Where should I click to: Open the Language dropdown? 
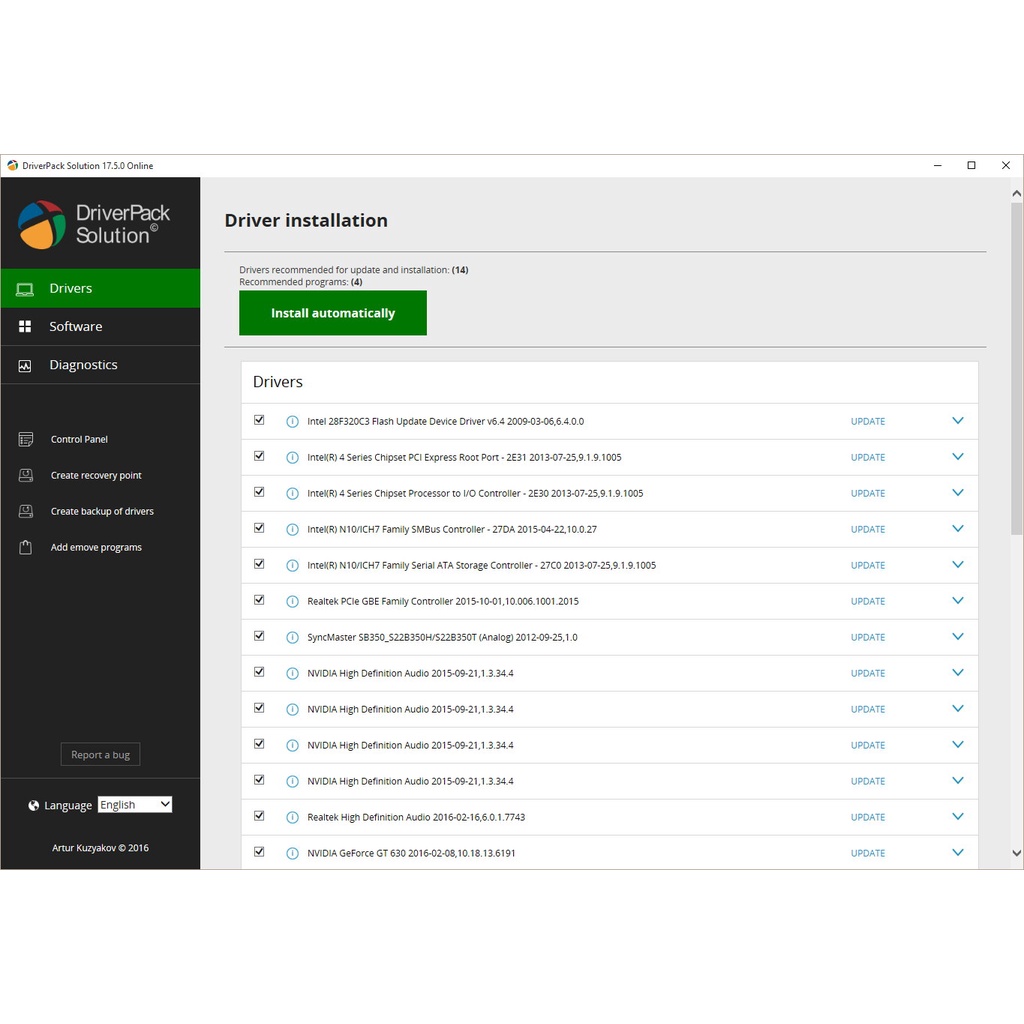[135, 805]
